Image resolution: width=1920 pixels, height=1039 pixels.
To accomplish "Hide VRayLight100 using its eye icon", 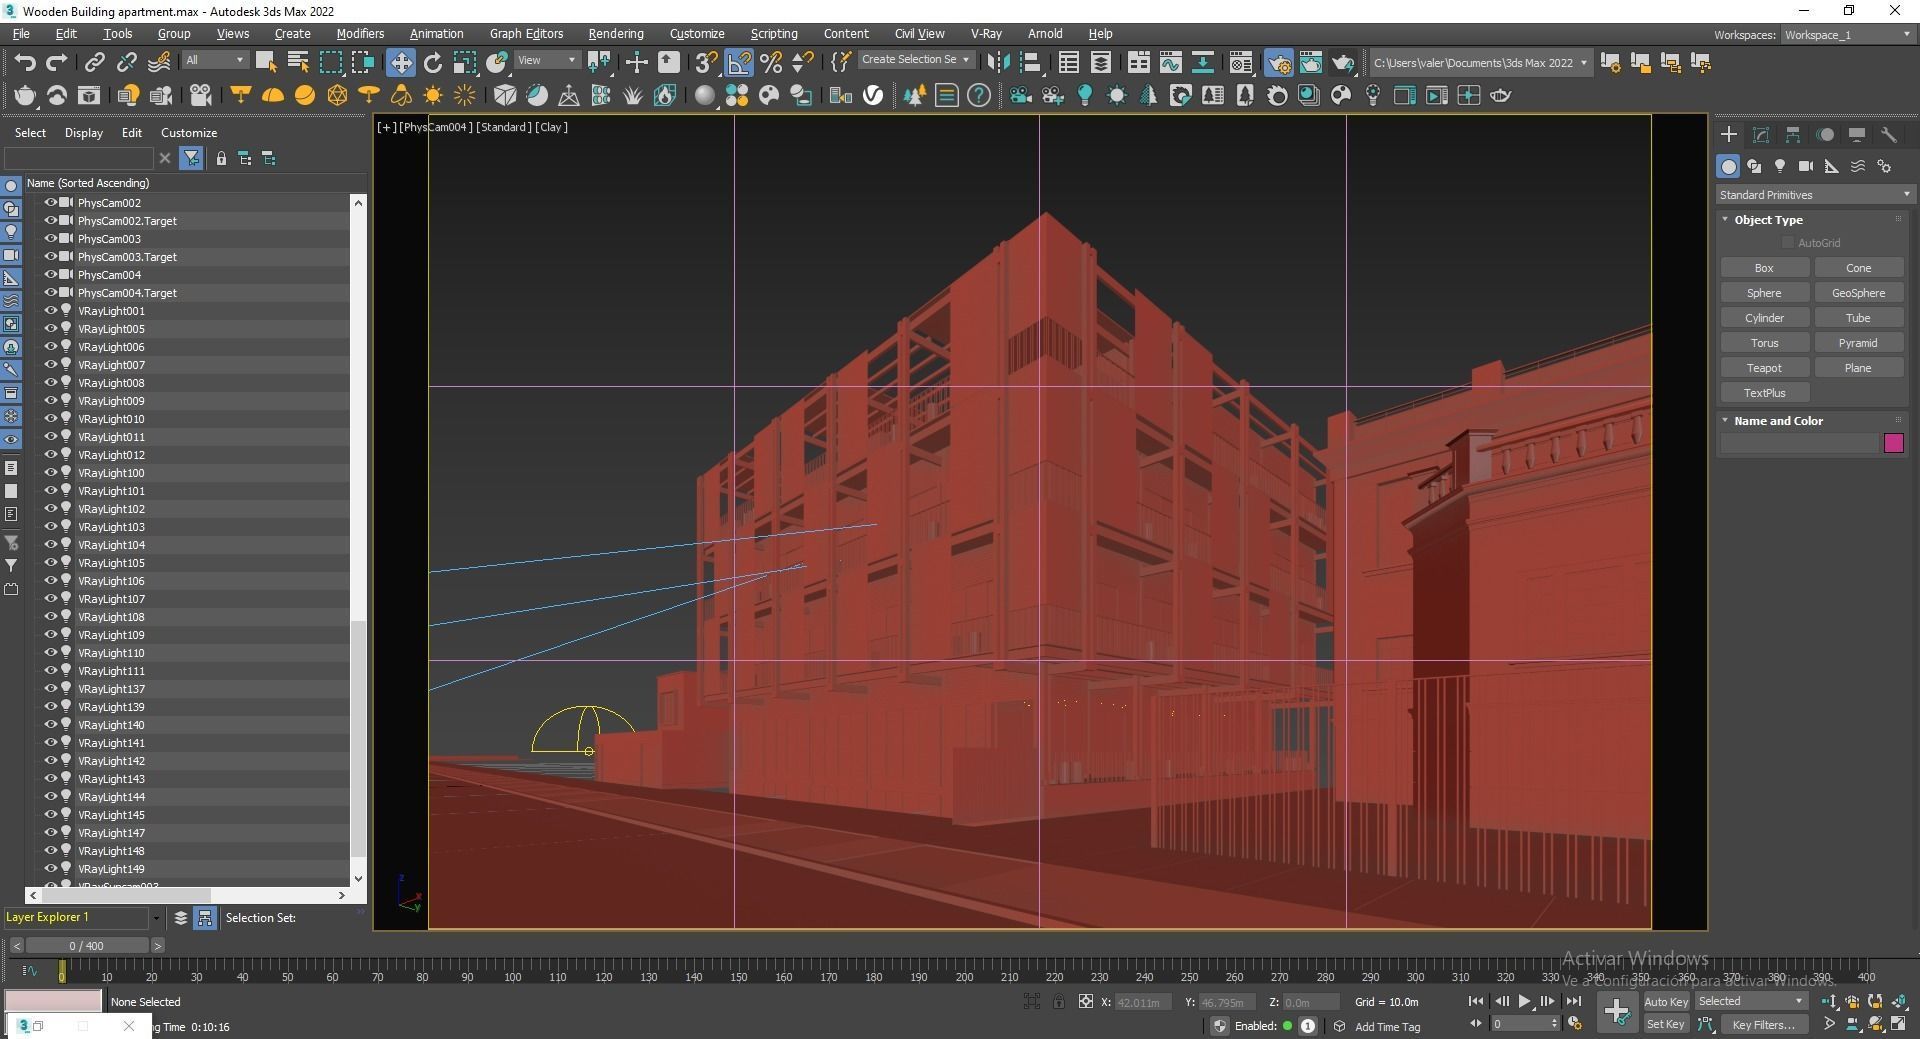I will click(x=50, y=472).
